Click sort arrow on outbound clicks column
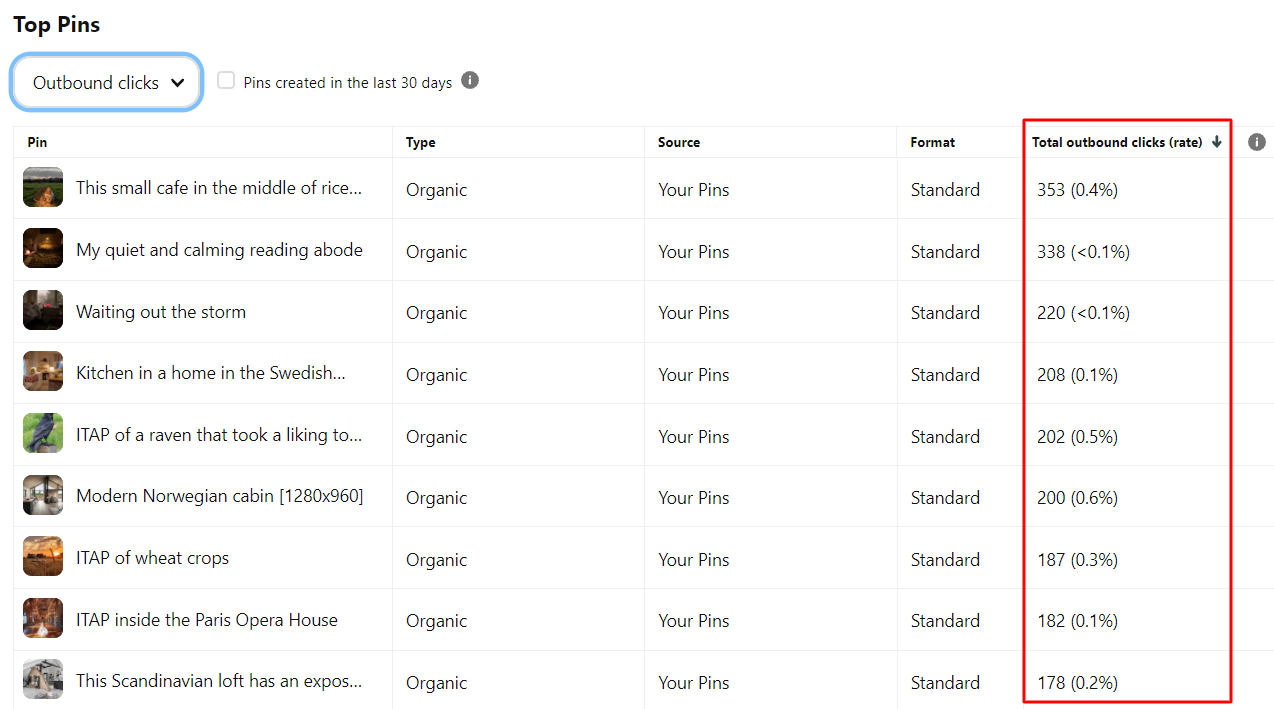 (x=1217, y=142)
